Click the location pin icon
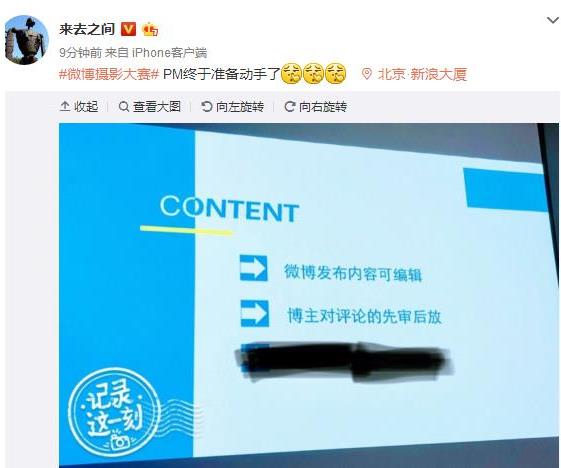561x468 pixels. [367, 74]
